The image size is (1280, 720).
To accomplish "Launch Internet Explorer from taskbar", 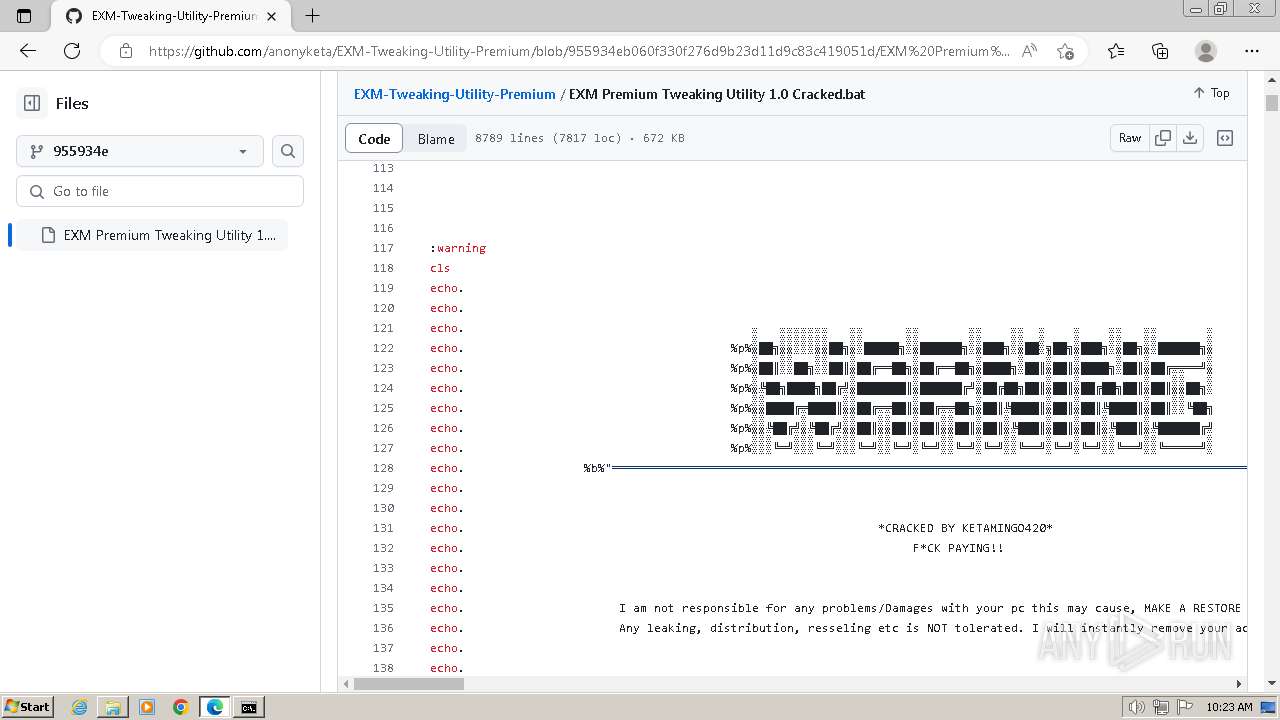I will (x=79, y=707).
